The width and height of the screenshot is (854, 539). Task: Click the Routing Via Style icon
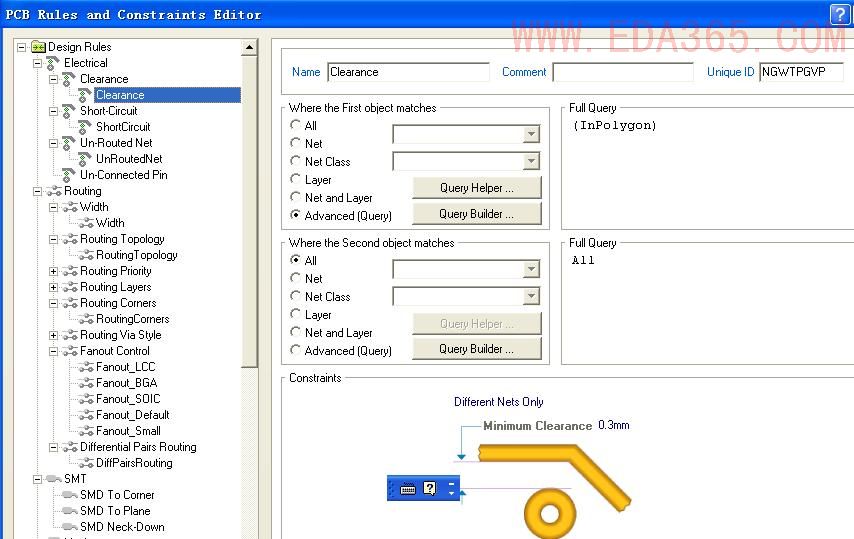pos(70,335)
